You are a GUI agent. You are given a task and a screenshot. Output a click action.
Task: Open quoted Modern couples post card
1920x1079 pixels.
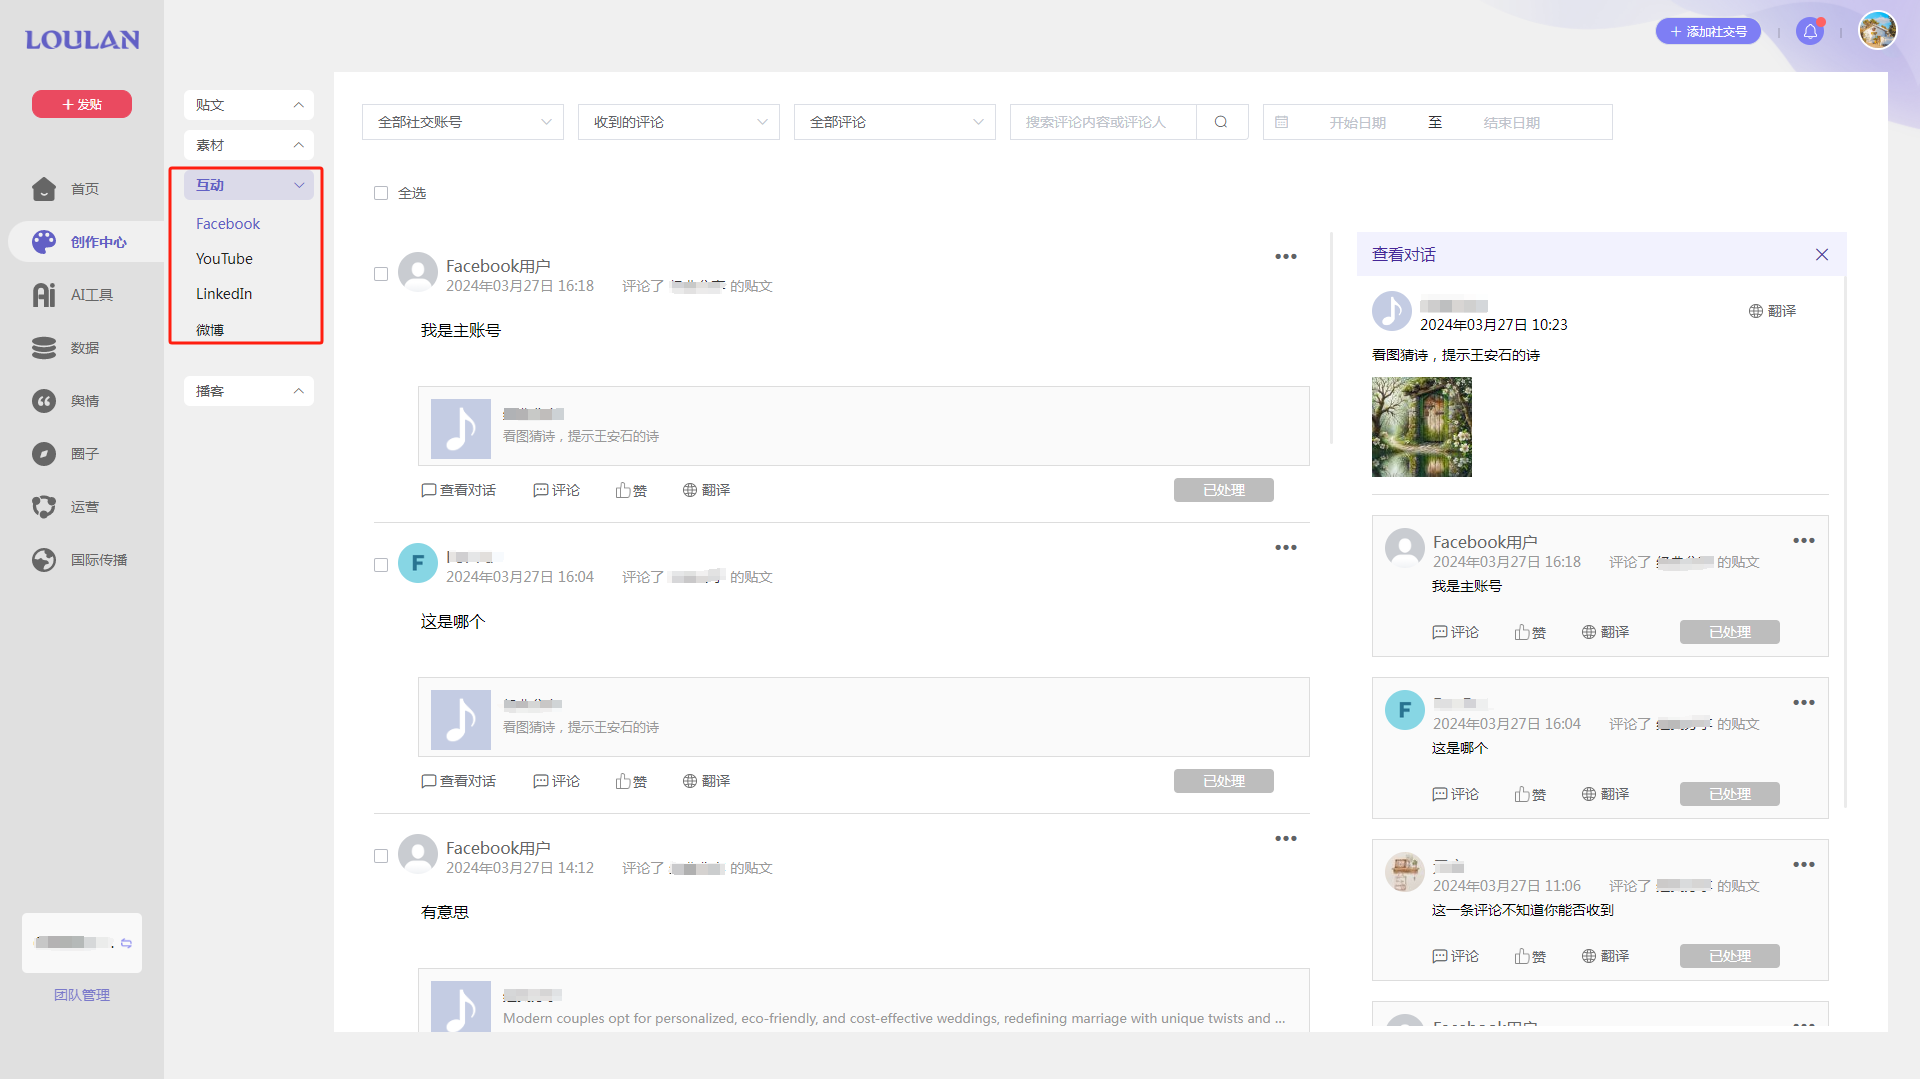pyautogui.click(x=864, y=1000)
